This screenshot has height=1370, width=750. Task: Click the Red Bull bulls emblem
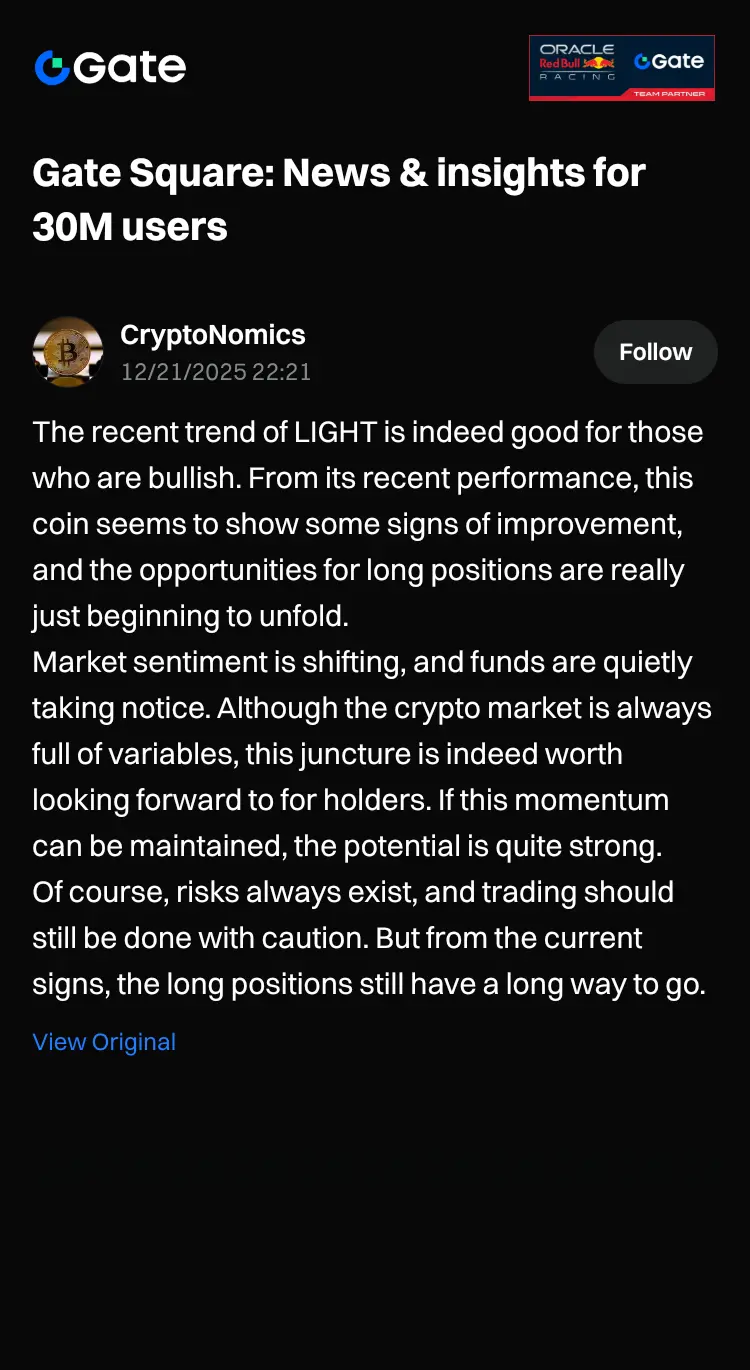pos(600,63)
